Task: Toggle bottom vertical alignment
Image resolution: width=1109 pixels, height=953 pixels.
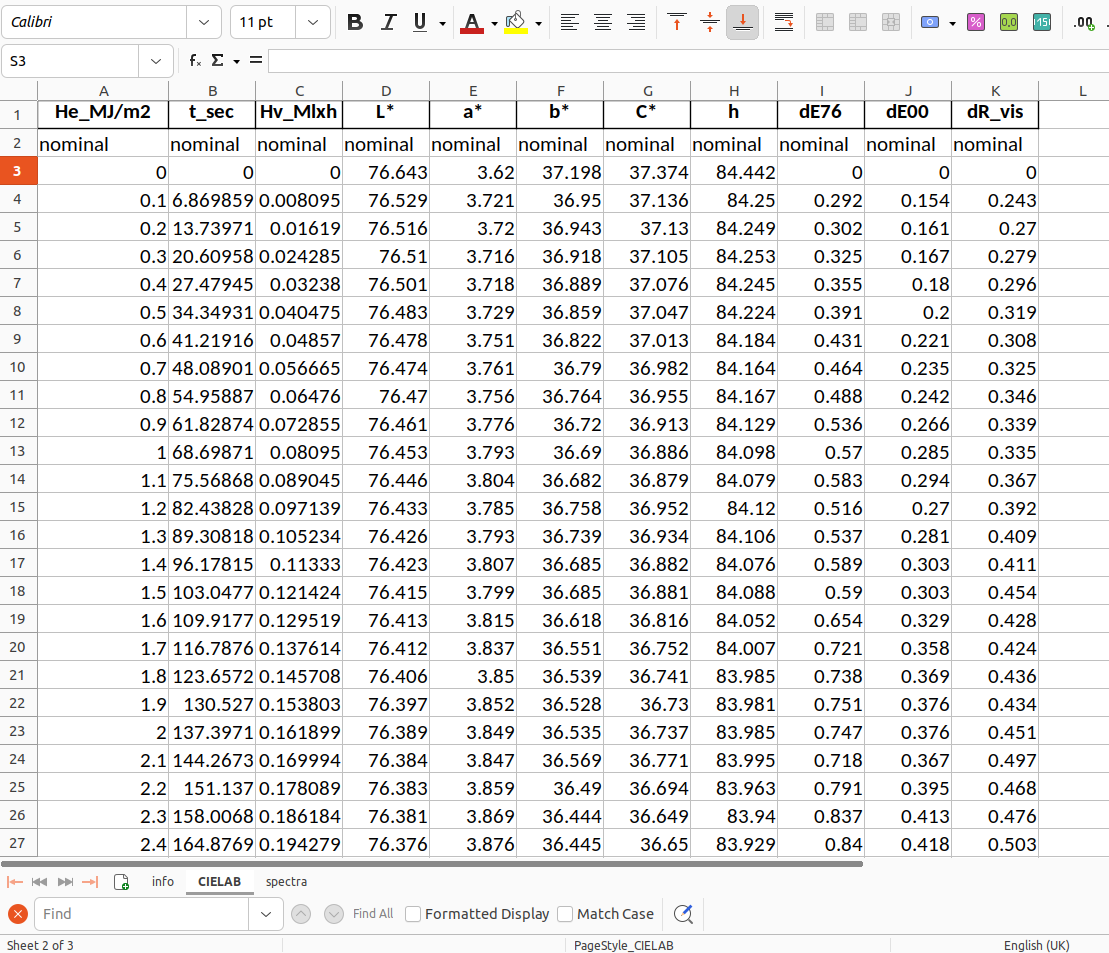Action: coord(743,22)
